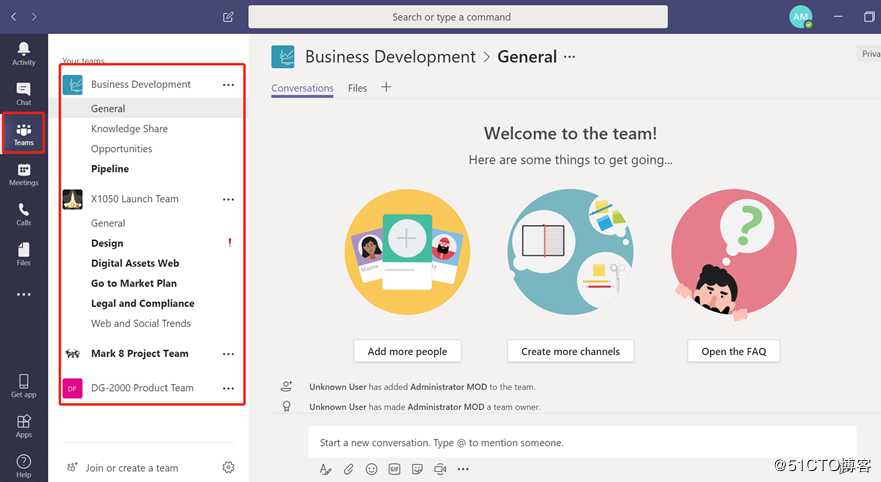
Task: Click Open the FAQ button
Action: pyautogui.click(x=734, y=351)
